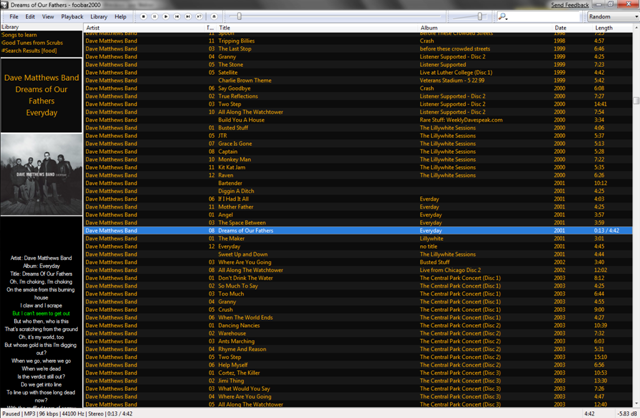Select 'The Last Stop' track

click(235, 49)
